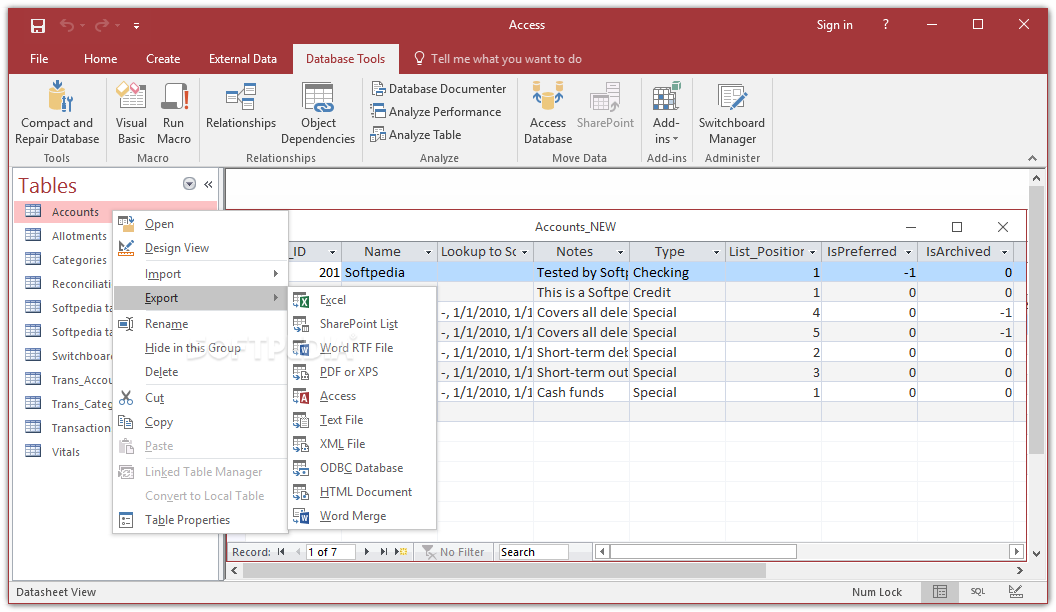The image size is (1056, 612).
Task: Click the Run Macro icon
Action: [x=174, y=112]
